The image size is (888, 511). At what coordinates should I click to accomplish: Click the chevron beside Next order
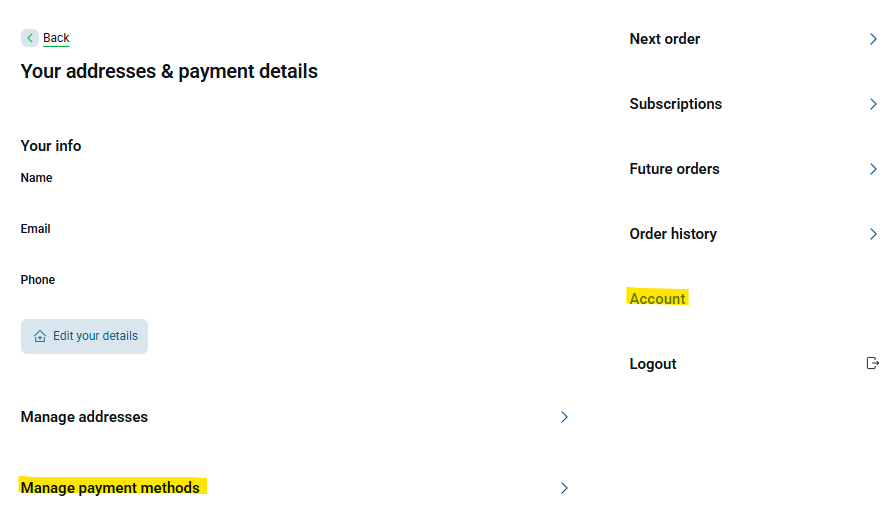873,39
